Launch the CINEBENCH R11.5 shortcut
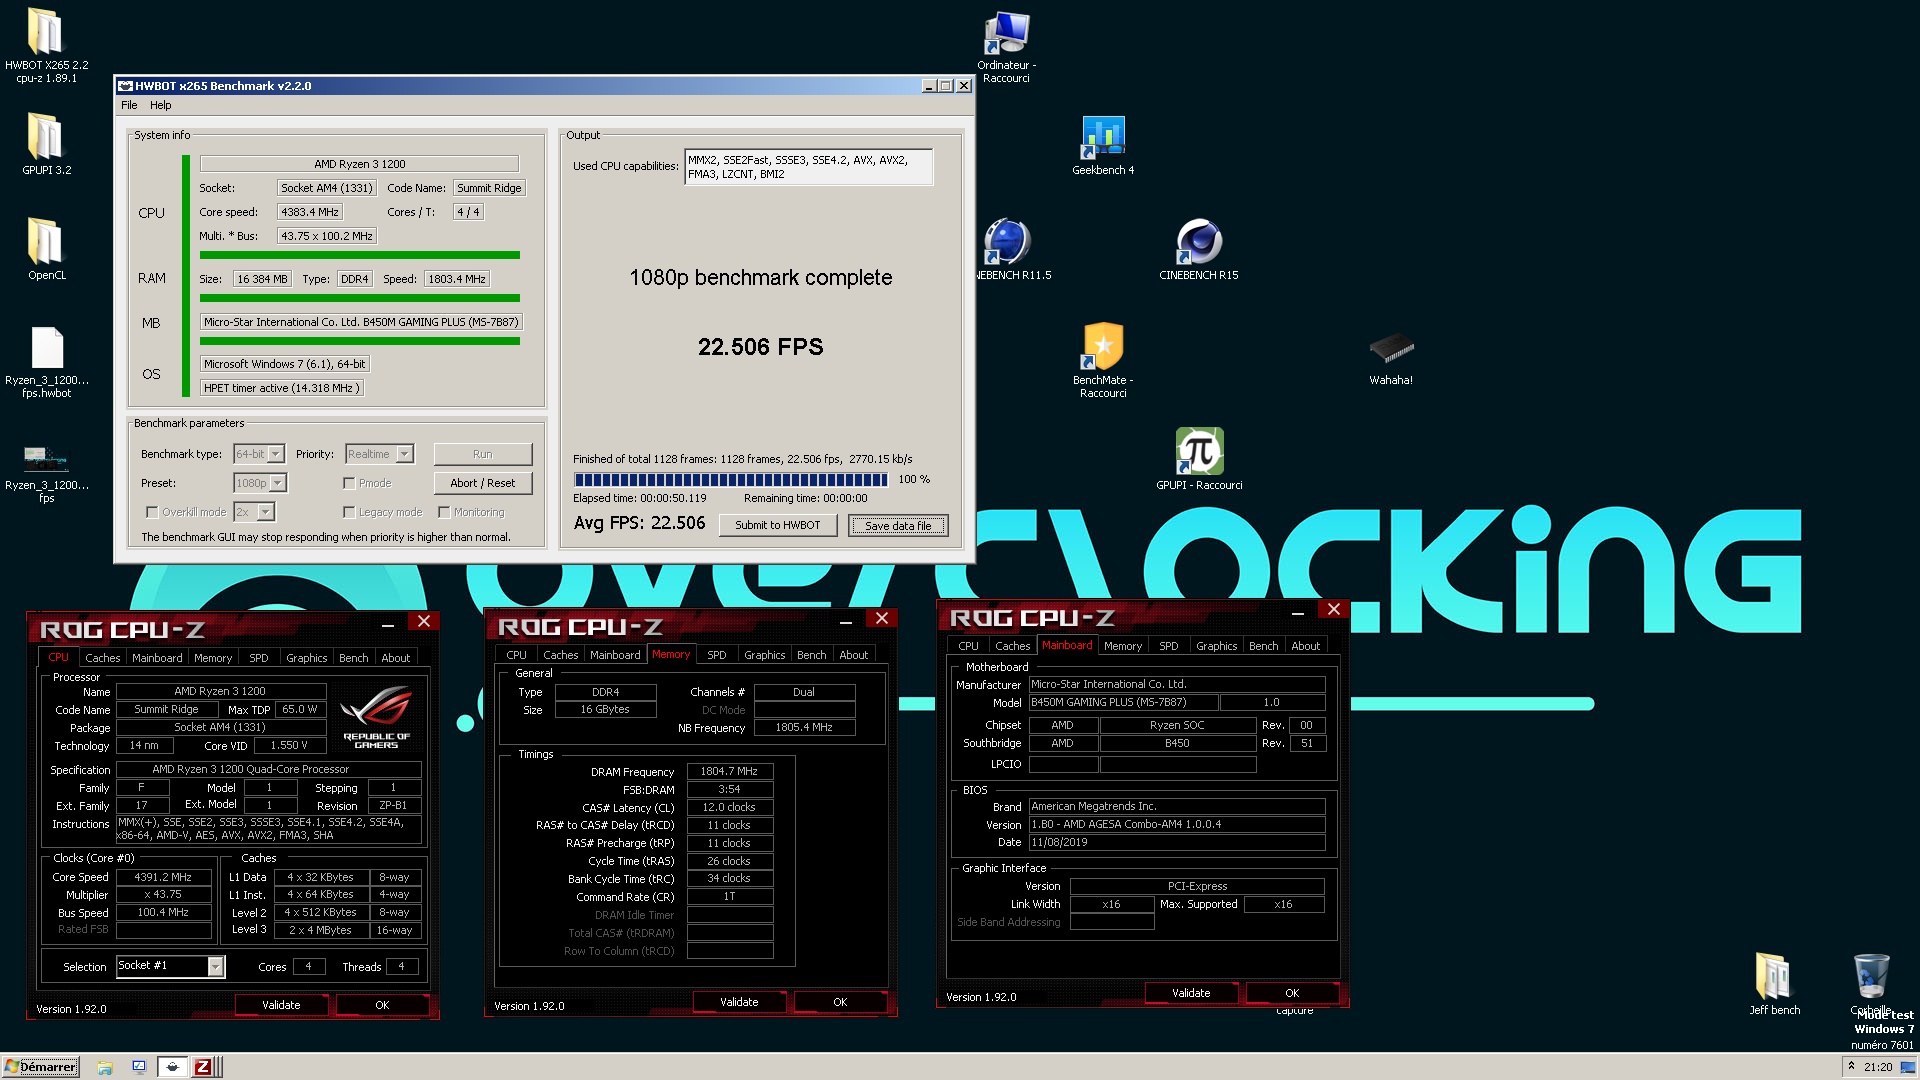 point(1006,242)
